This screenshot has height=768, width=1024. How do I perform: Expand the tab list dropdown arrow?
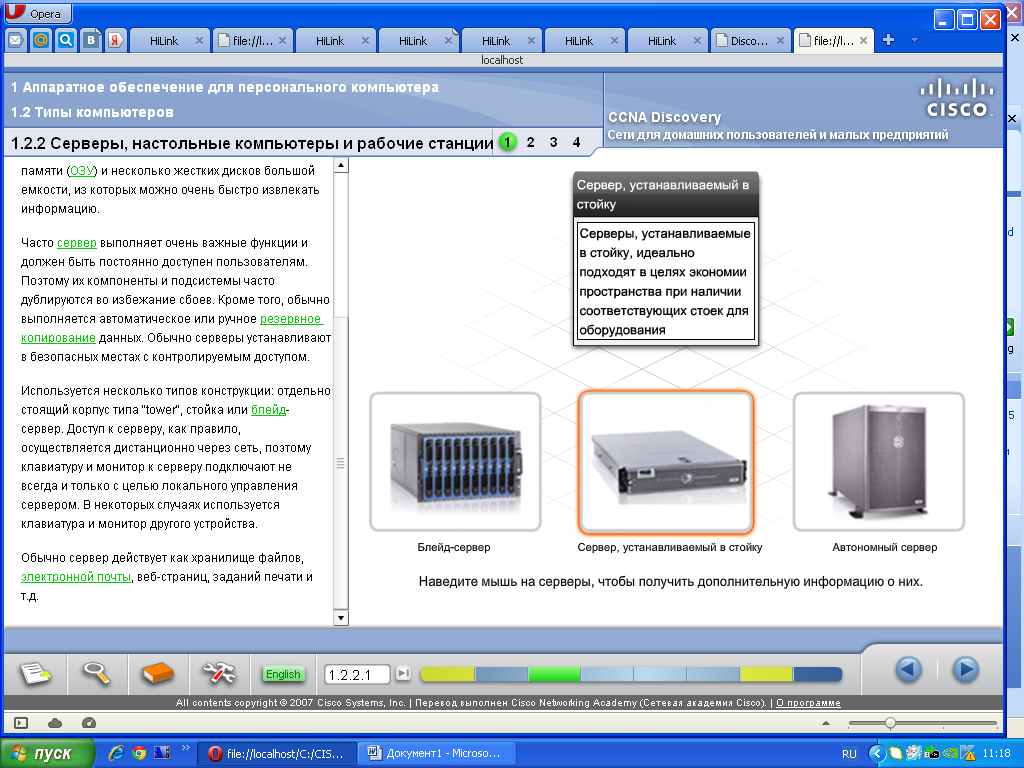click(x=914, y=40)
